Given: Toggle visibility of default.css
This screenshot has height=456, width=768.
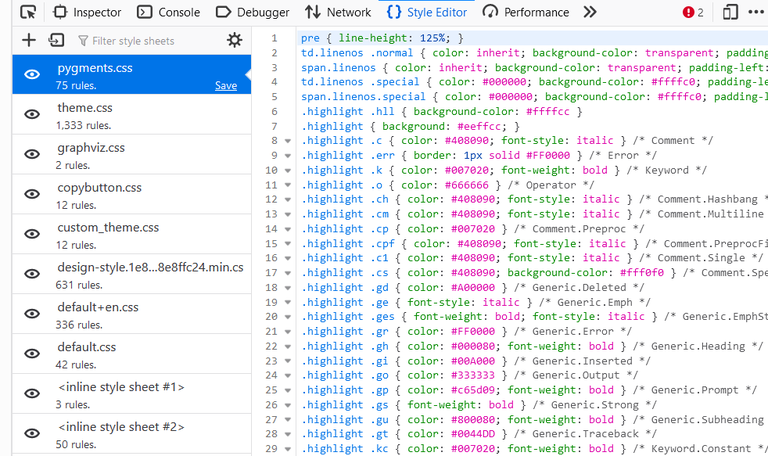Looking at the screenshot, I should coord(32,354).
